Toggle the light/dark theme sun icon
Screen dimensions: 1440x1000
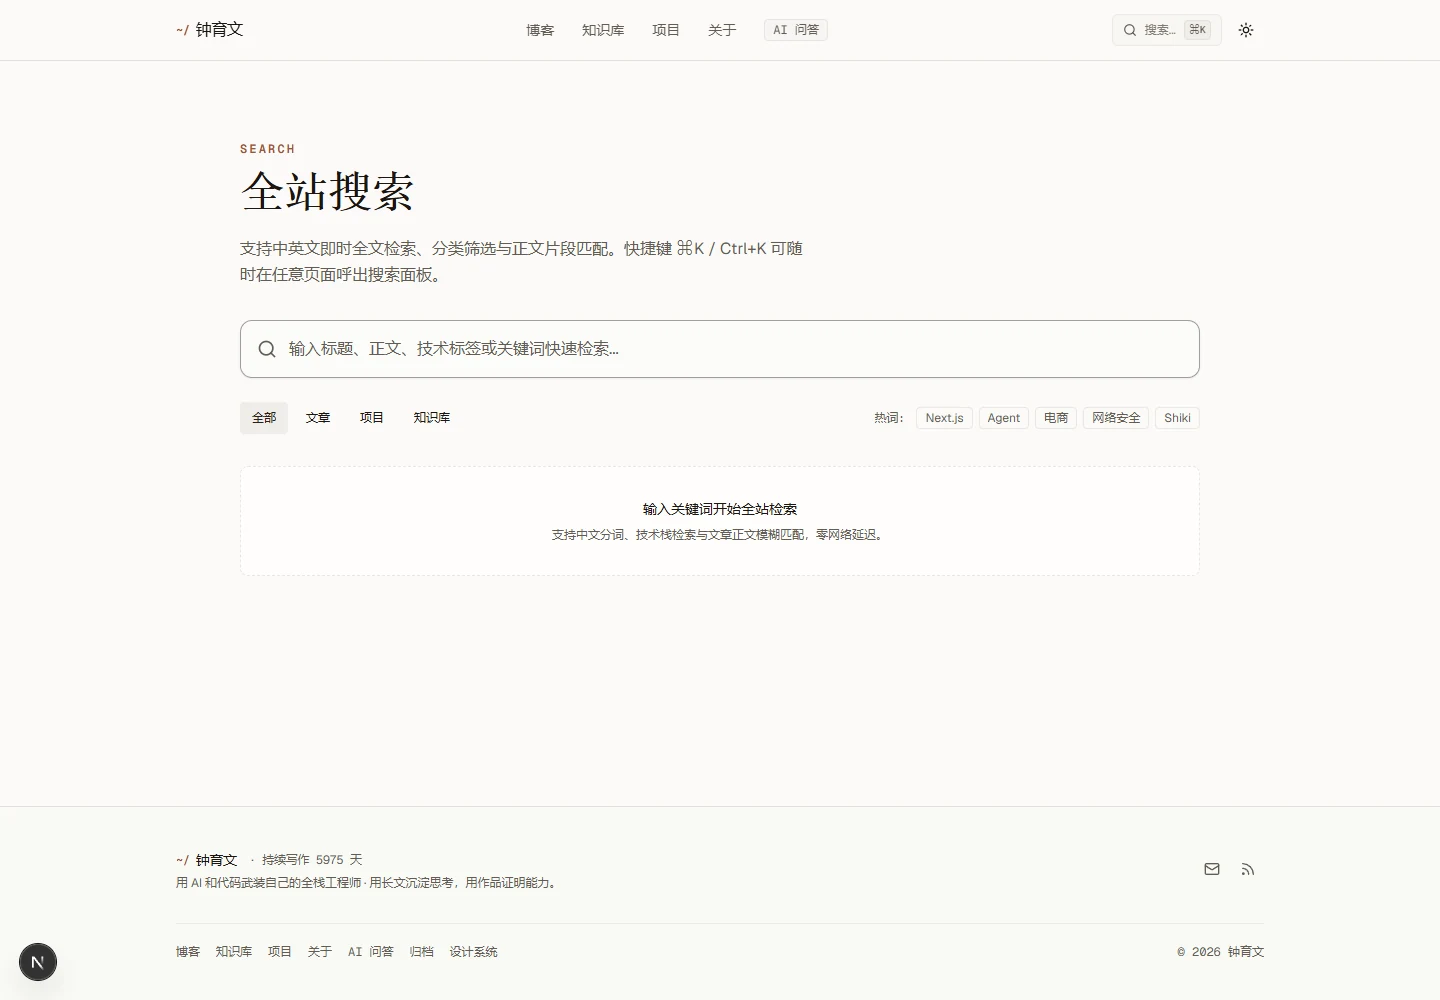1246,30
